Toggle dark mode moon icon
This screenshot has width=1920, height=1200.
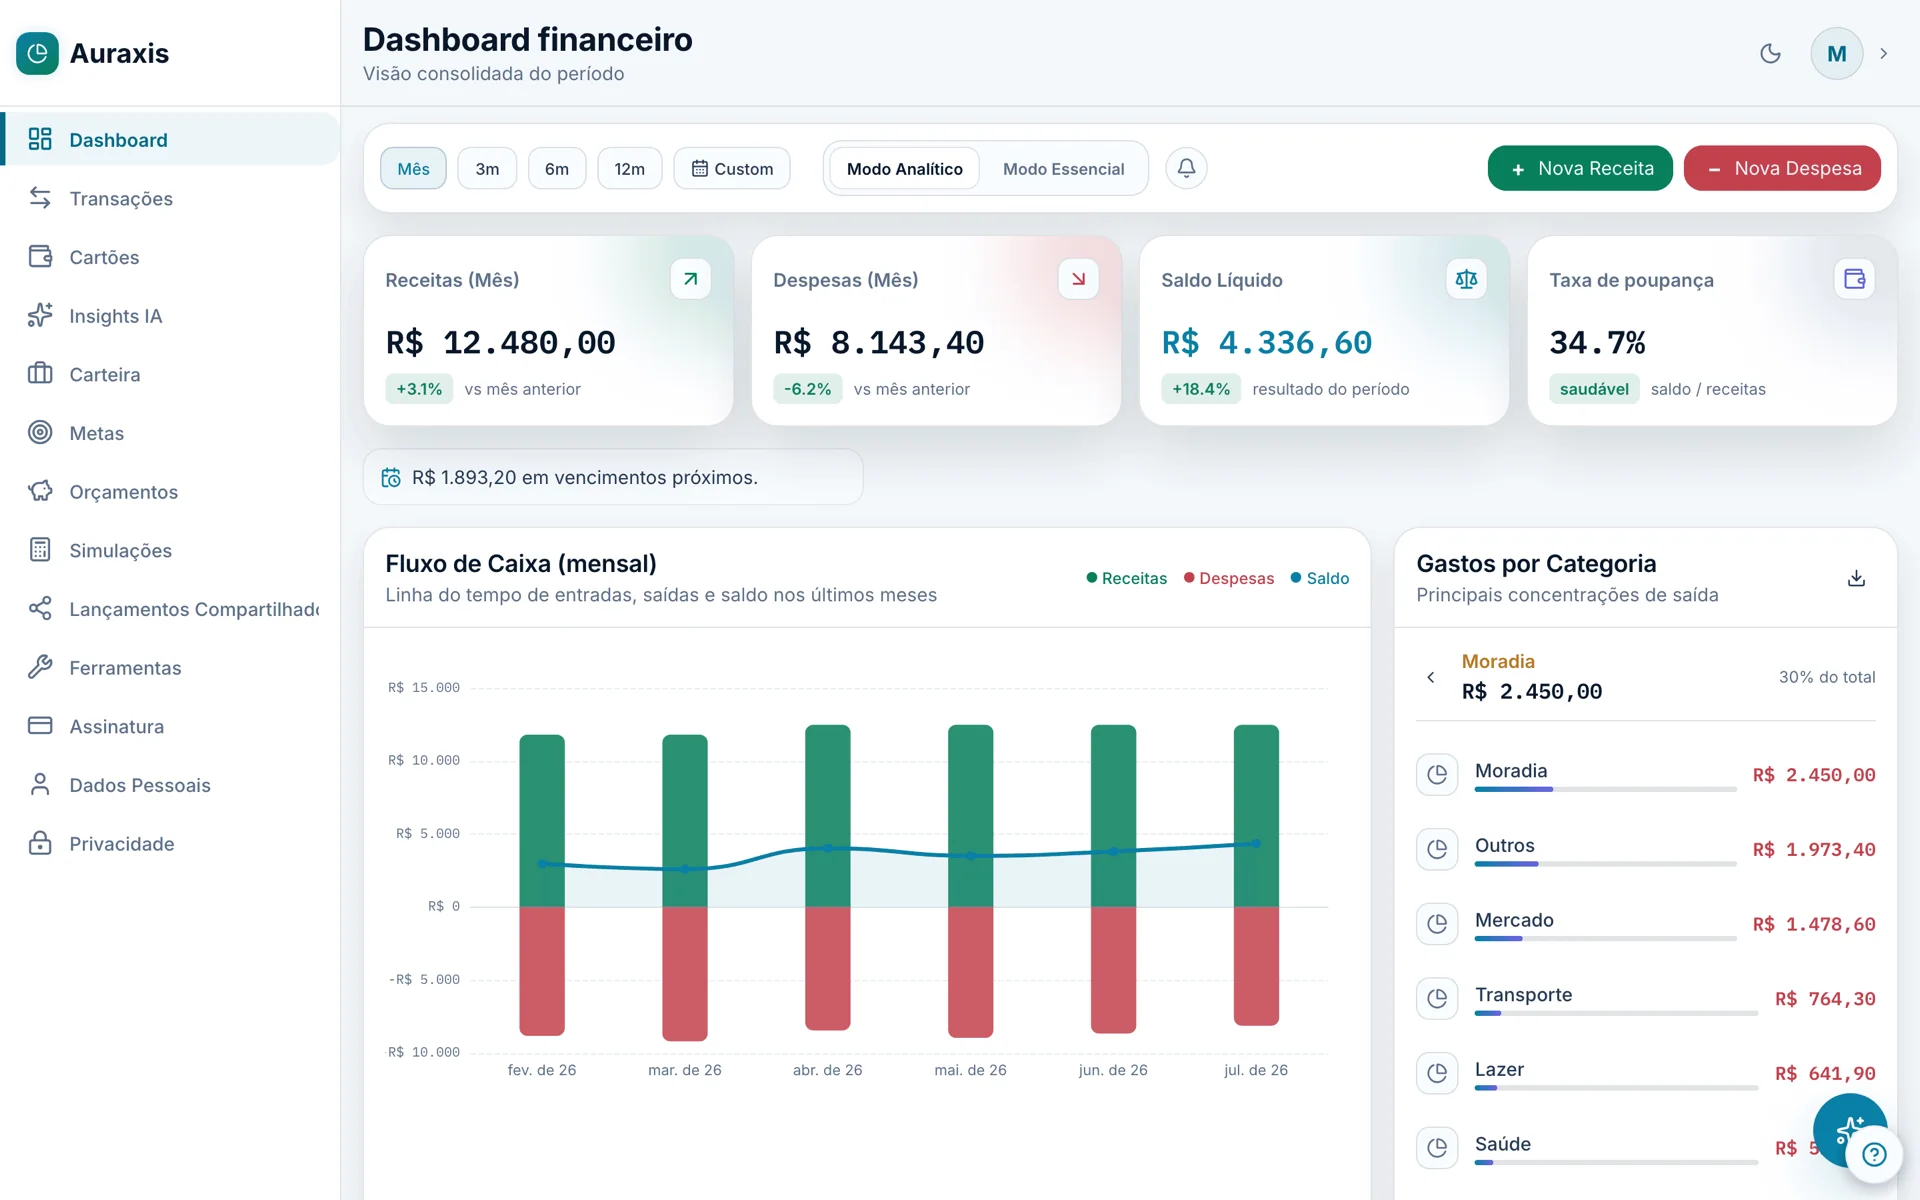click(x=1770, y=54)
